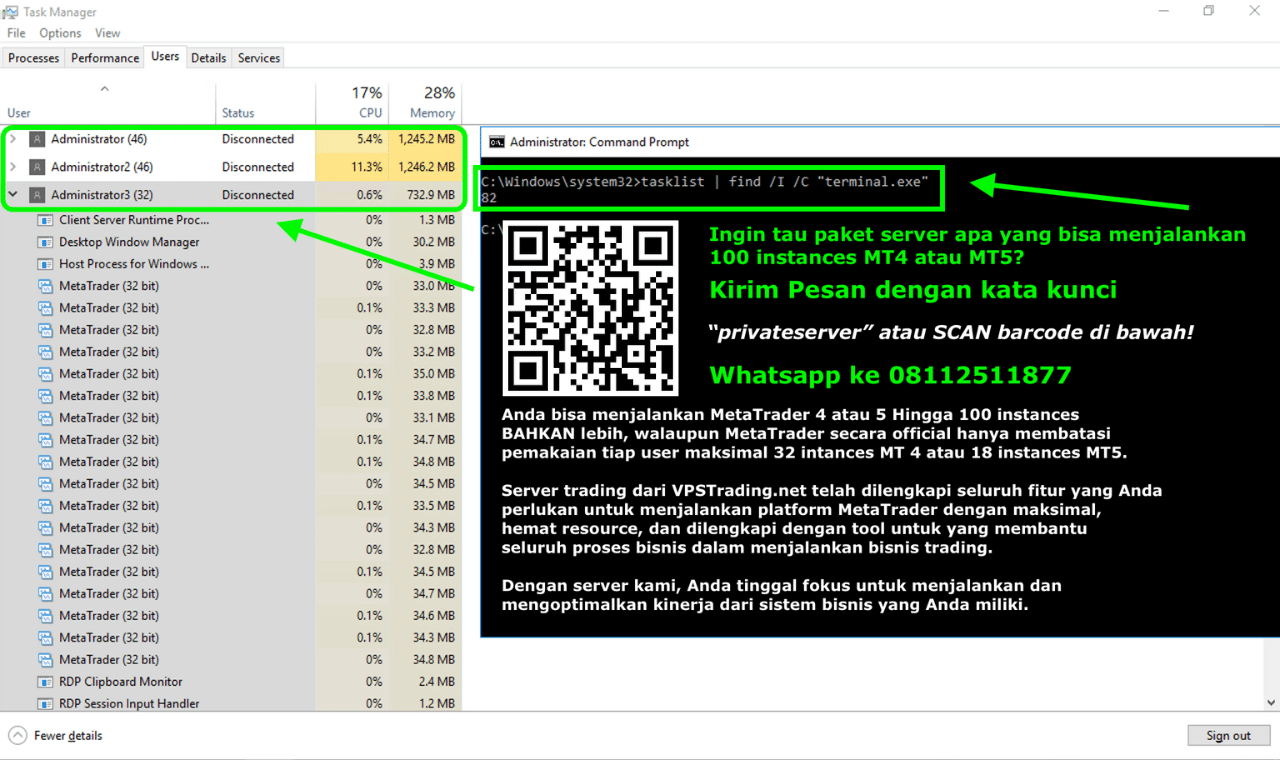Screen dimensions: 1280x760
Task: Click the Desktop Window Manager process icon
Action: [45, 242]
